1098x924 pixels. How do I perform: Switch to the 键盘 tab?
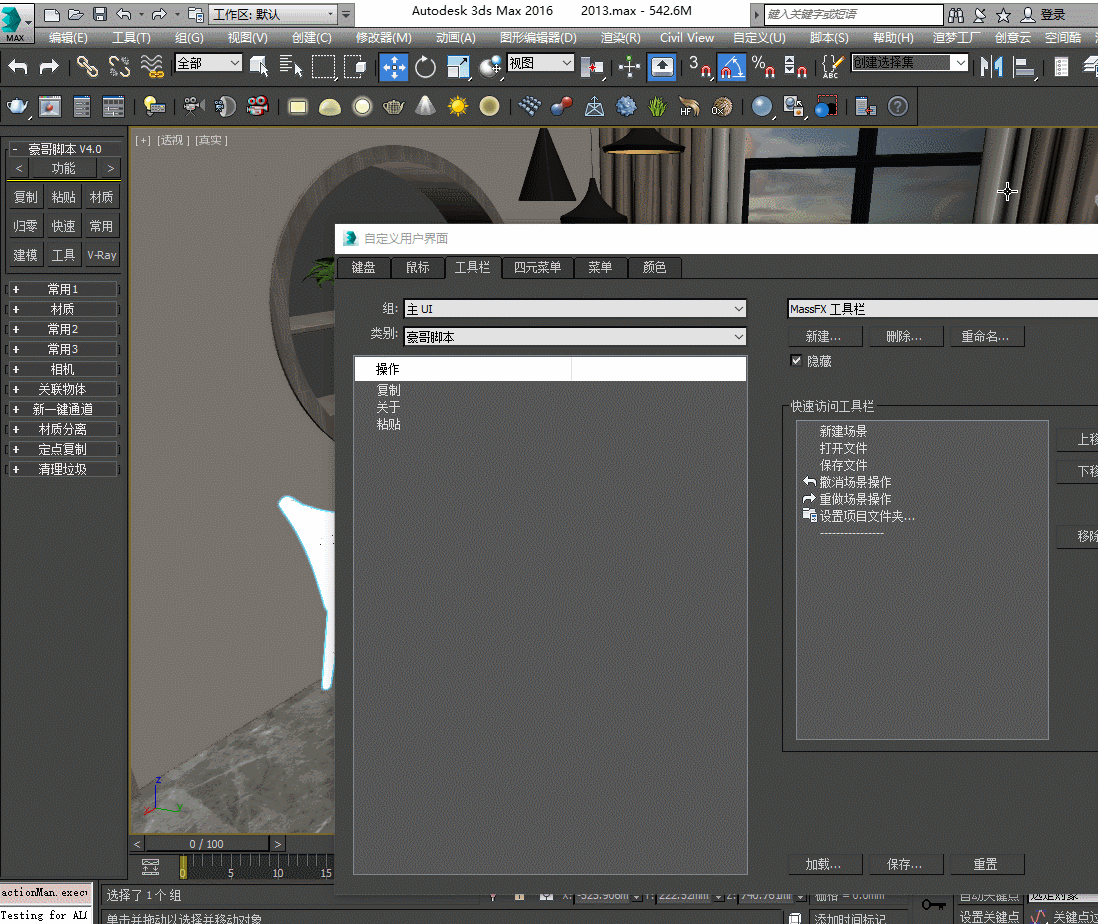[362, 268]
